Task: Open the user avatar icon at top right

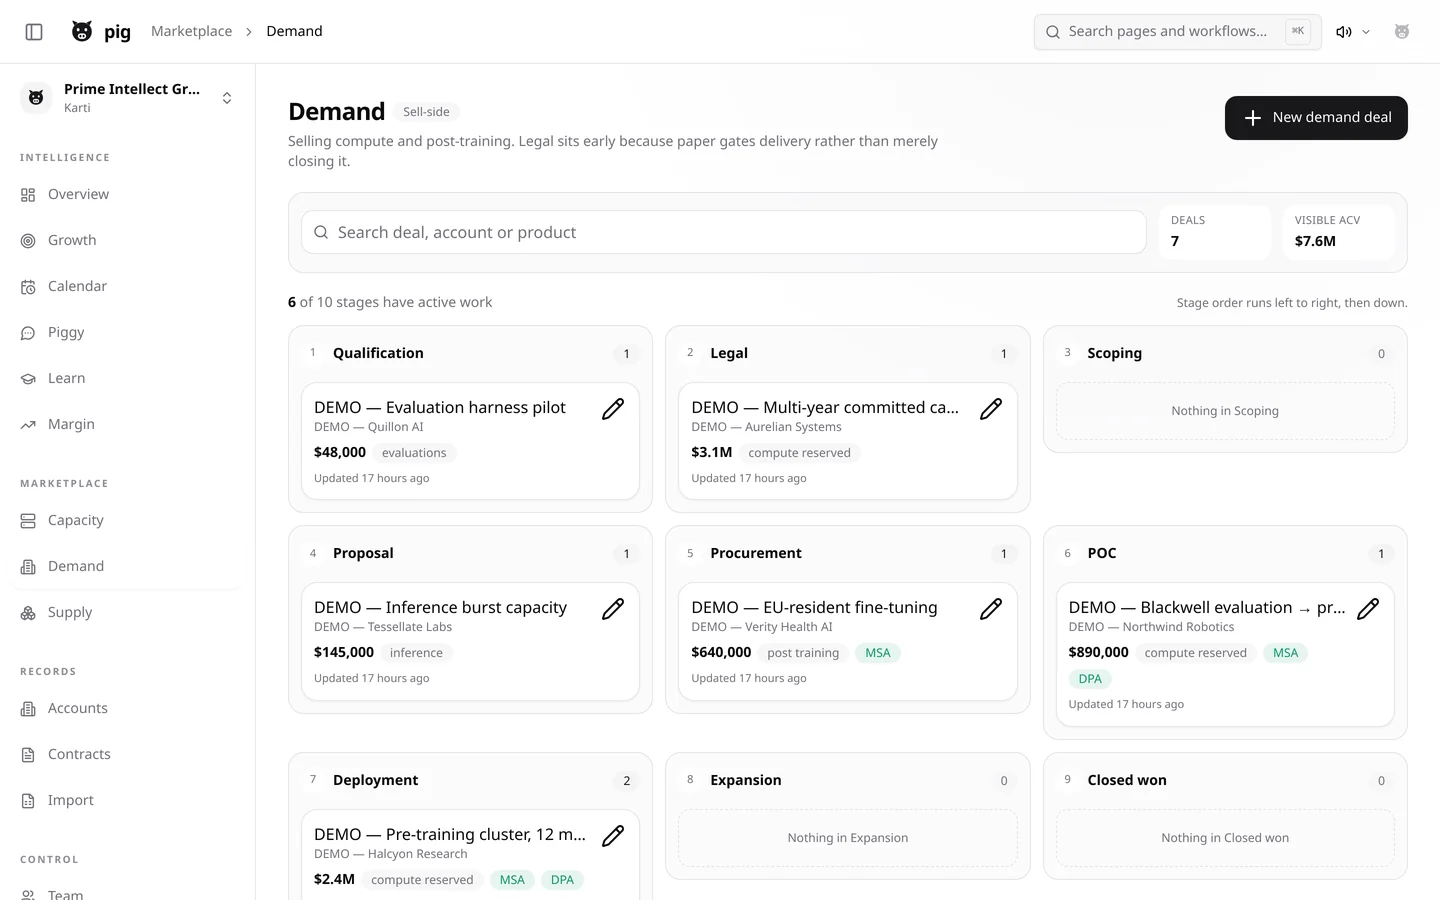Action: (1402, 32)
